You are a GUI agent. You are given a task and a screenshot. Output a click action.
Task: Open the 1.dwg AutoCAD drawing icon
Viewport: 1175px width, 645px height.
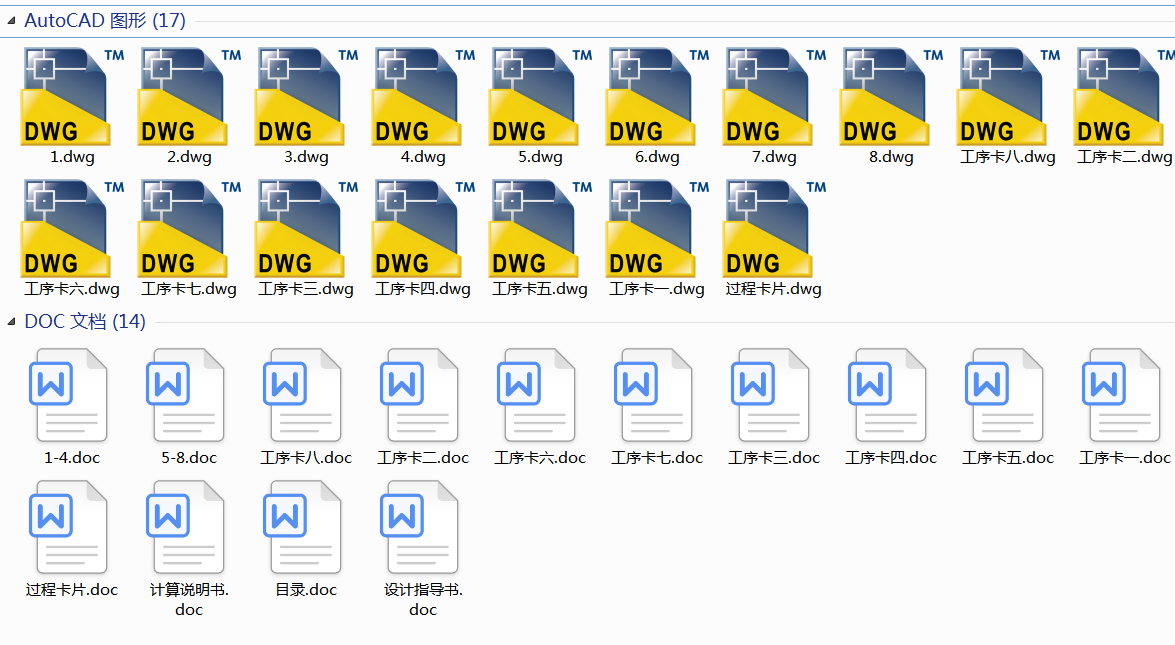pyautogui.click(x=66, y=97)
